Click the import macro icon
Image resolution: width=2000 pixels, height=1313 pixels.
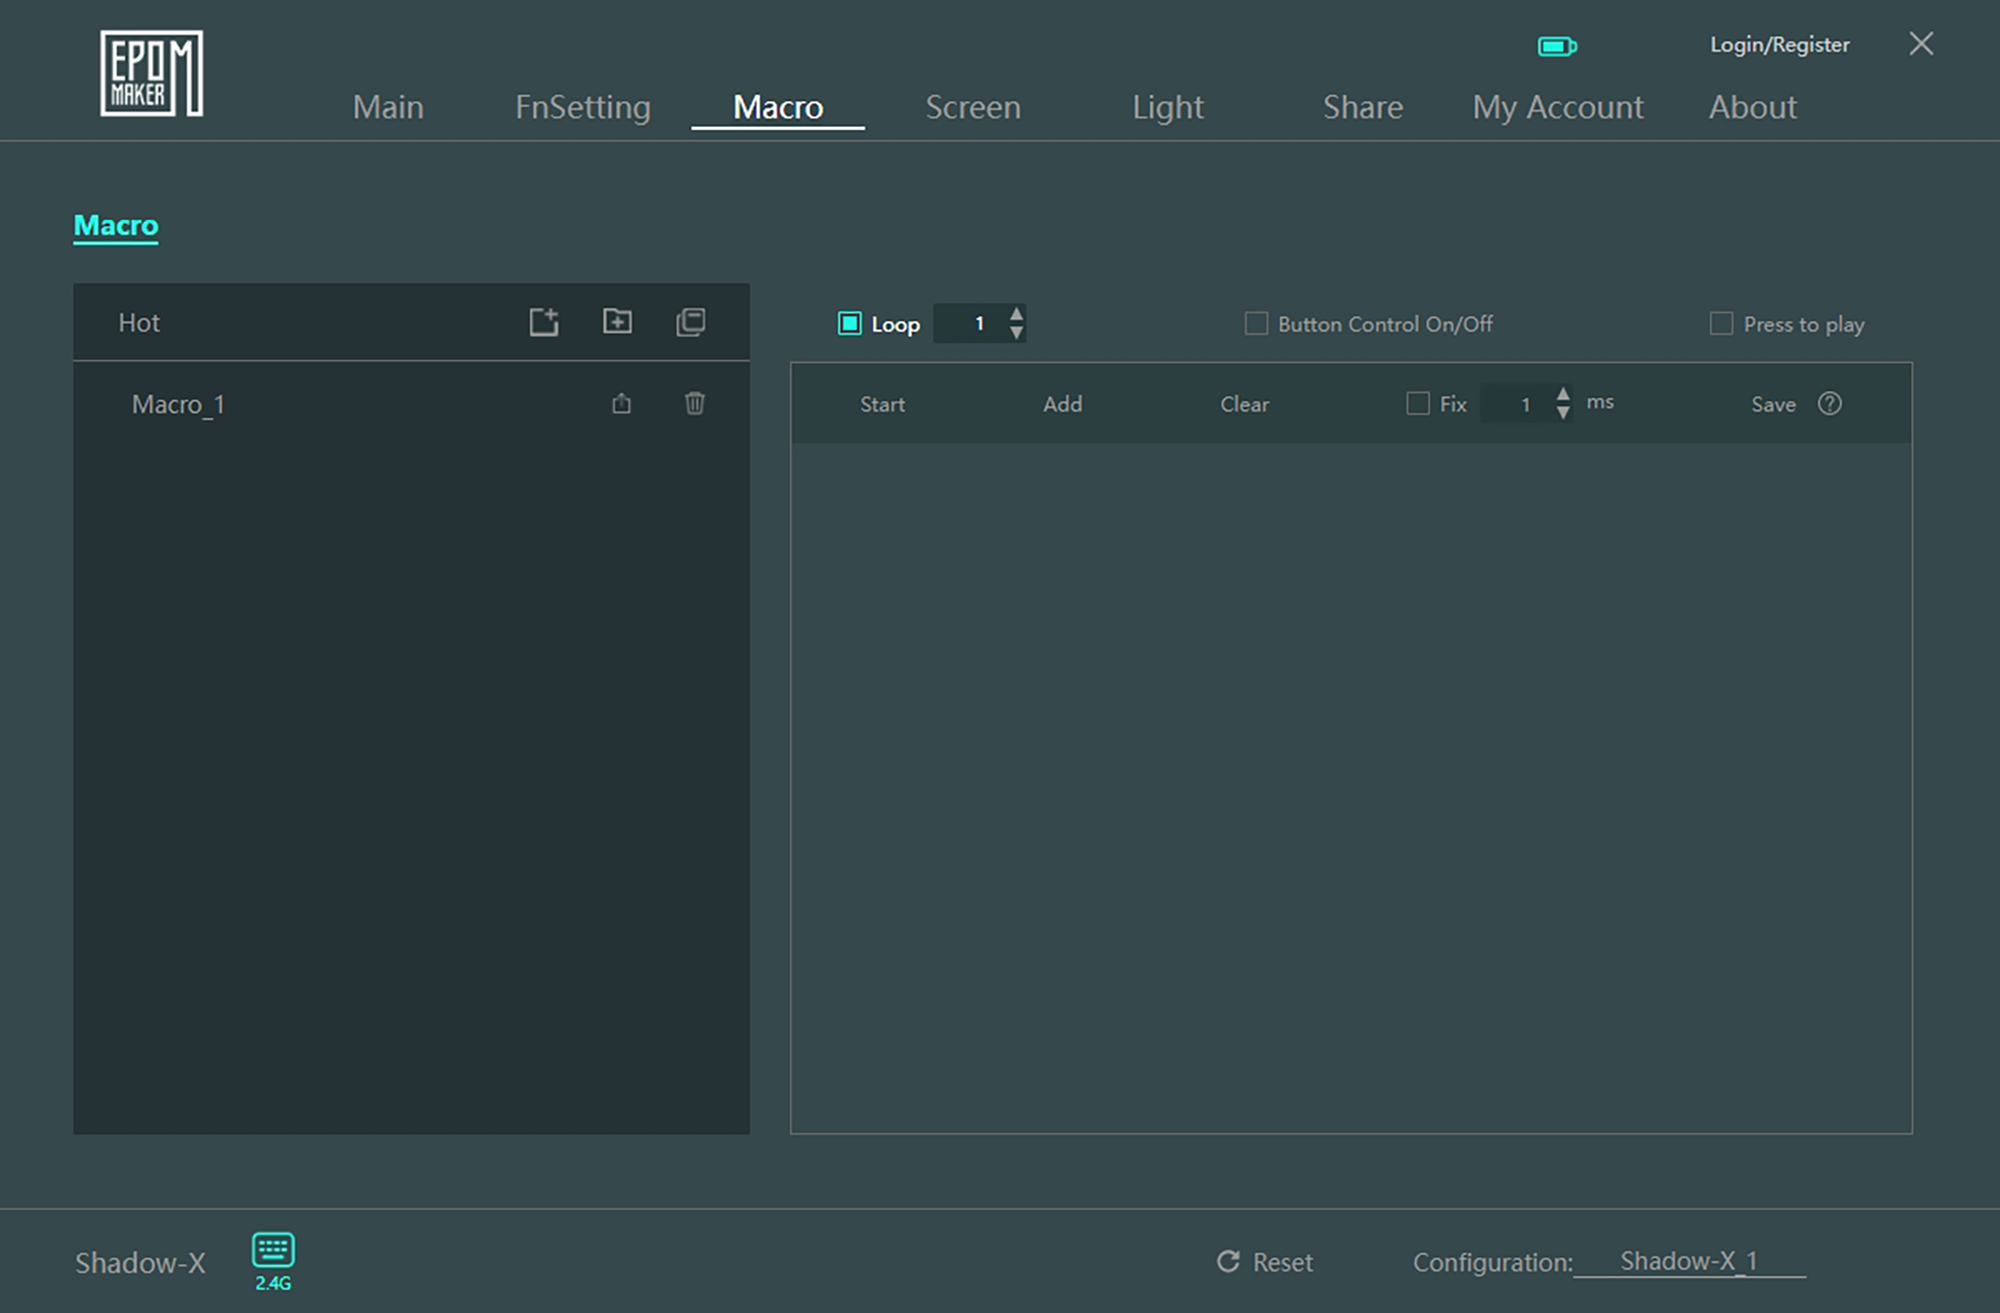[x=617, y=321]
